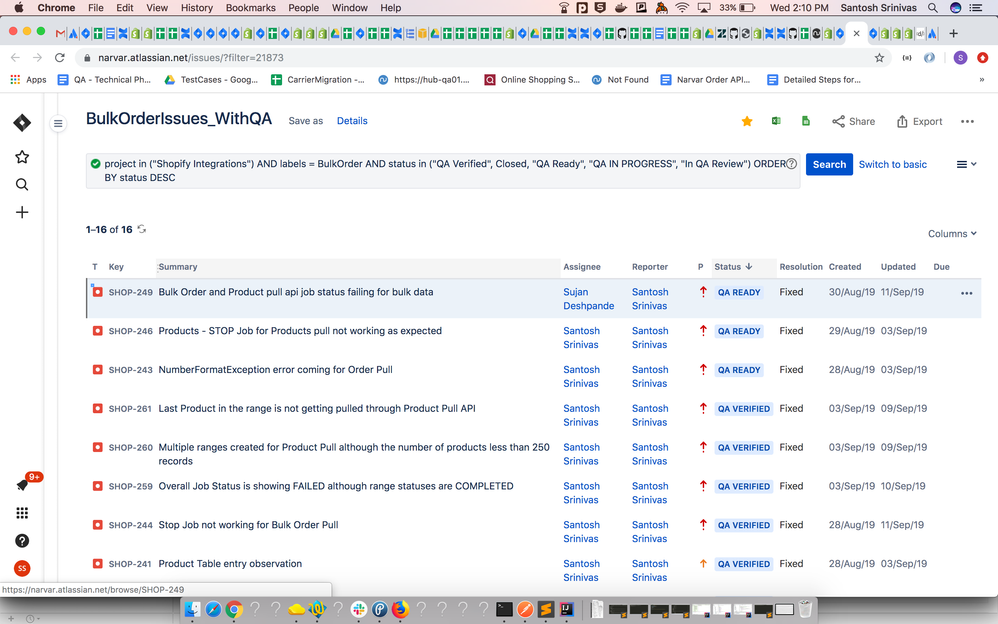Click the Share button
This screenshot has width=998, height=624.
854,121
